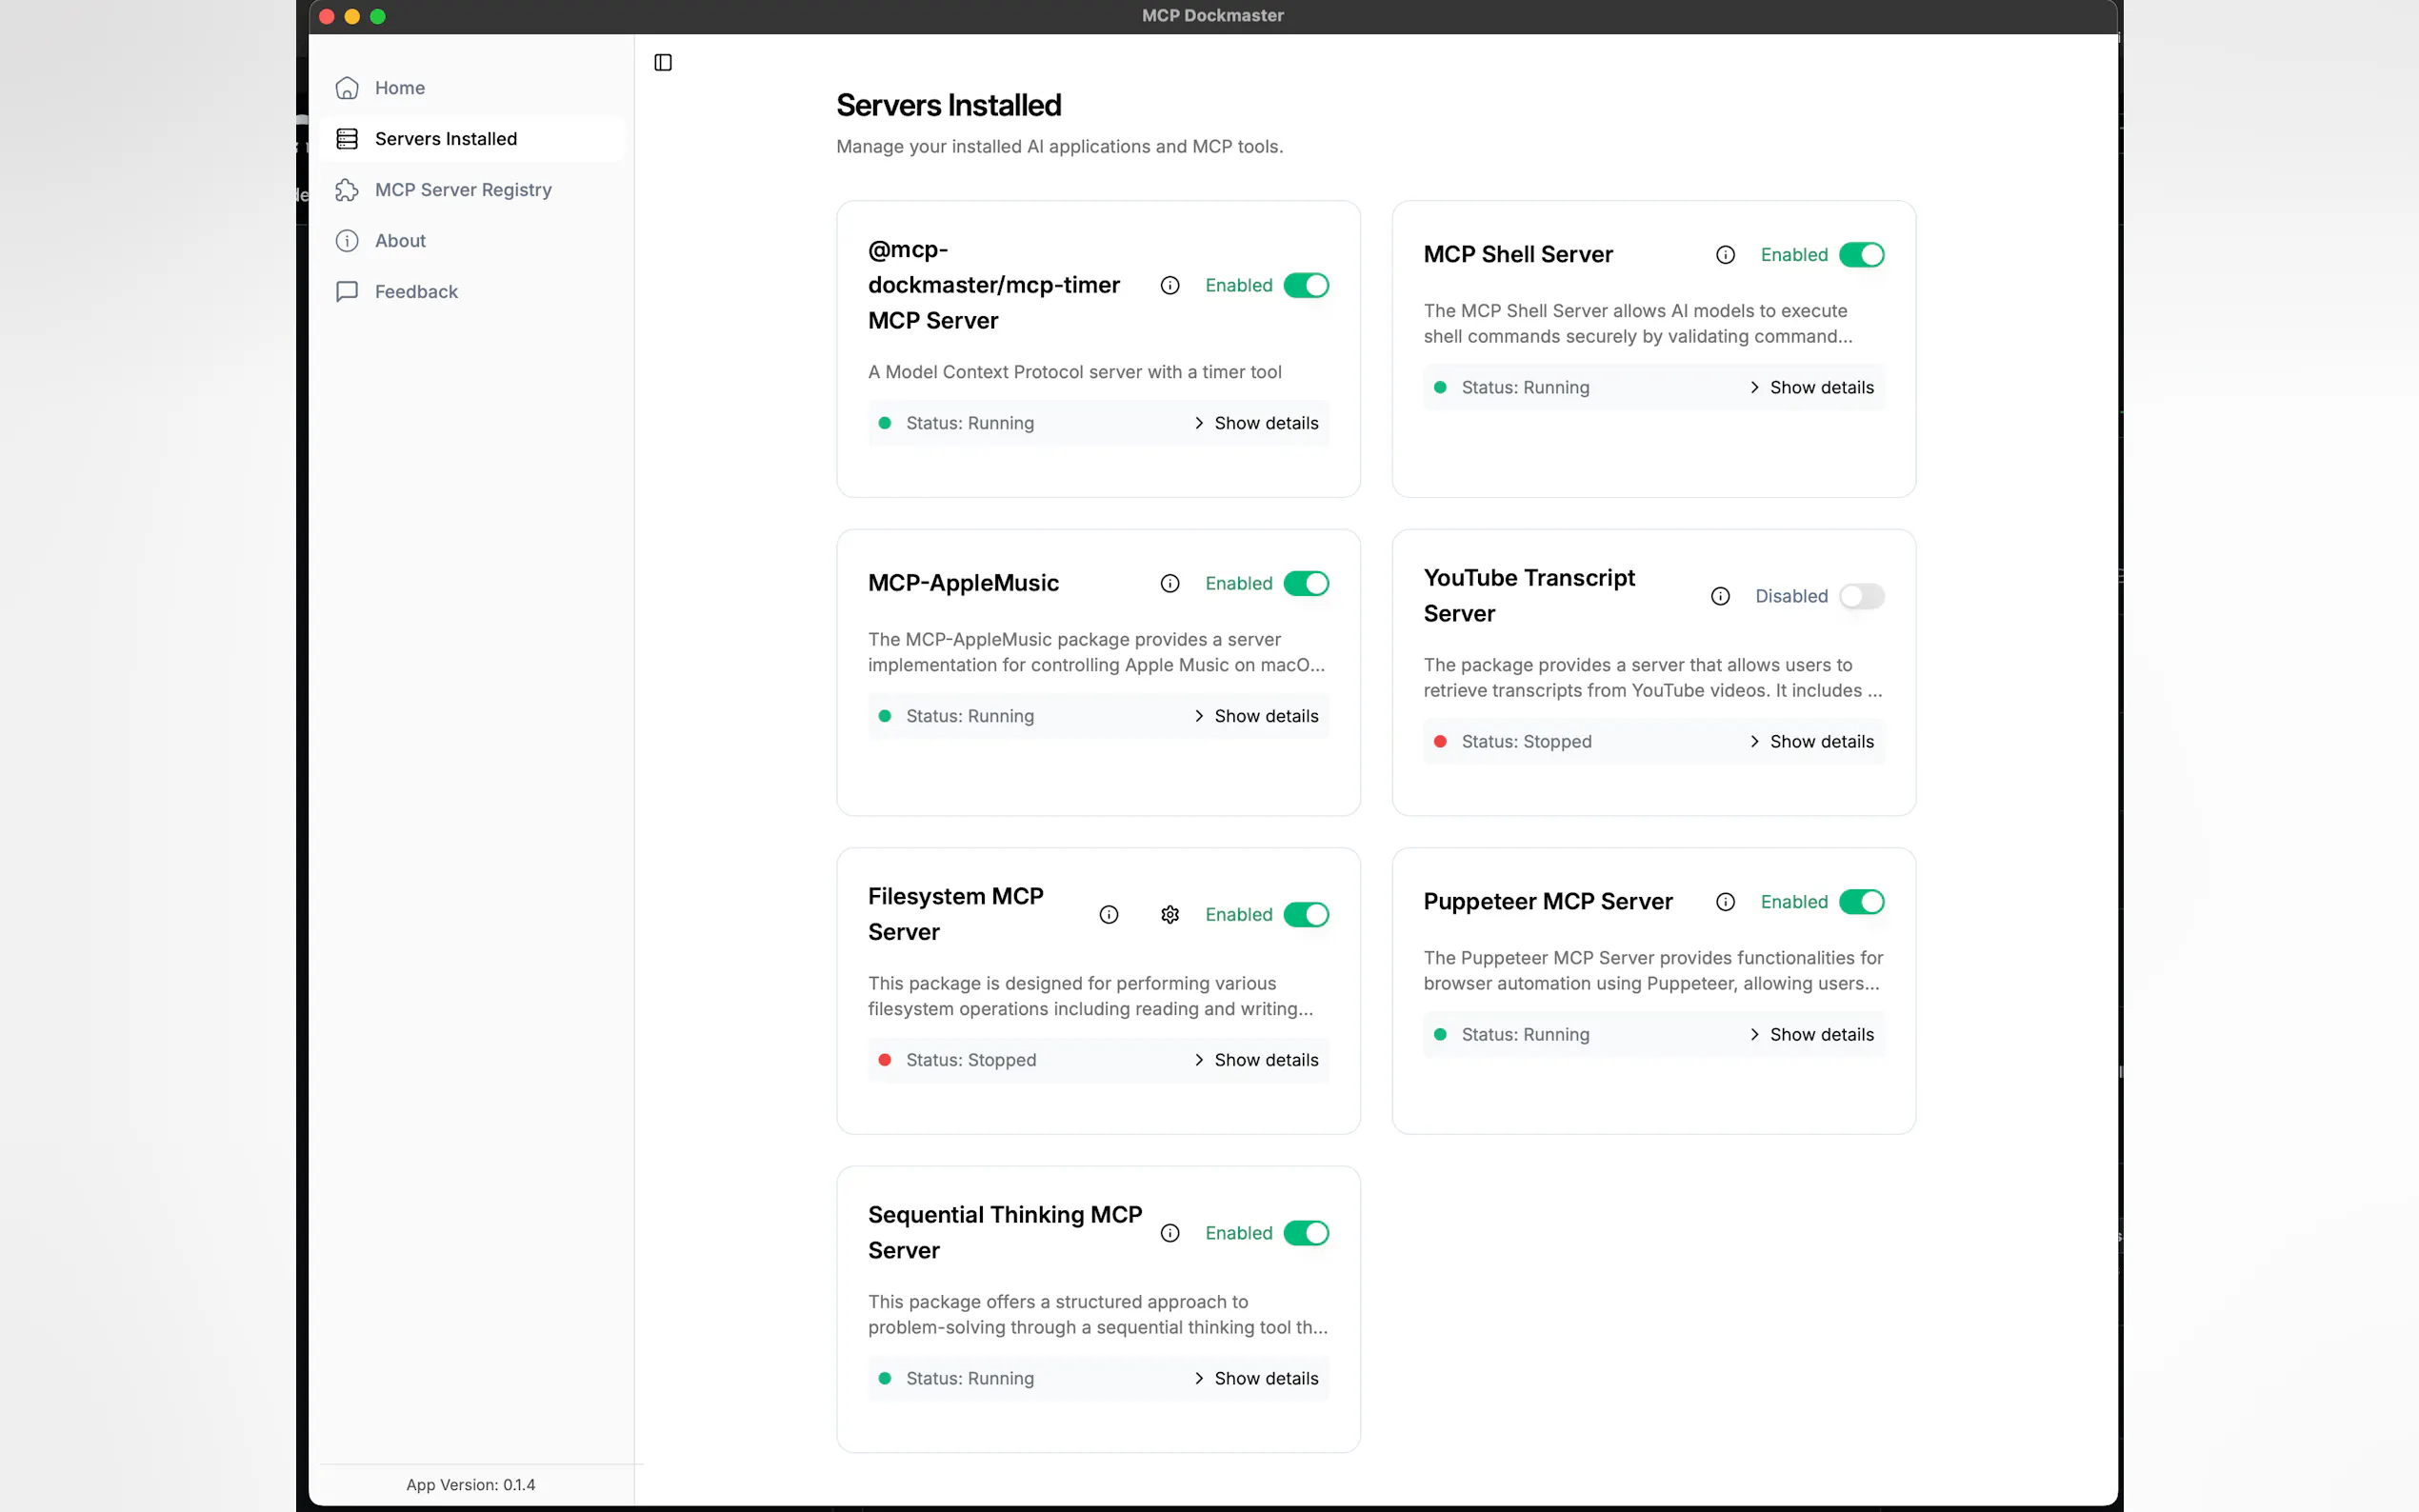Click the info icon for MCP-AppleMusic
Viewport: 2419px width, 1512px height.
coord(1170,583)
